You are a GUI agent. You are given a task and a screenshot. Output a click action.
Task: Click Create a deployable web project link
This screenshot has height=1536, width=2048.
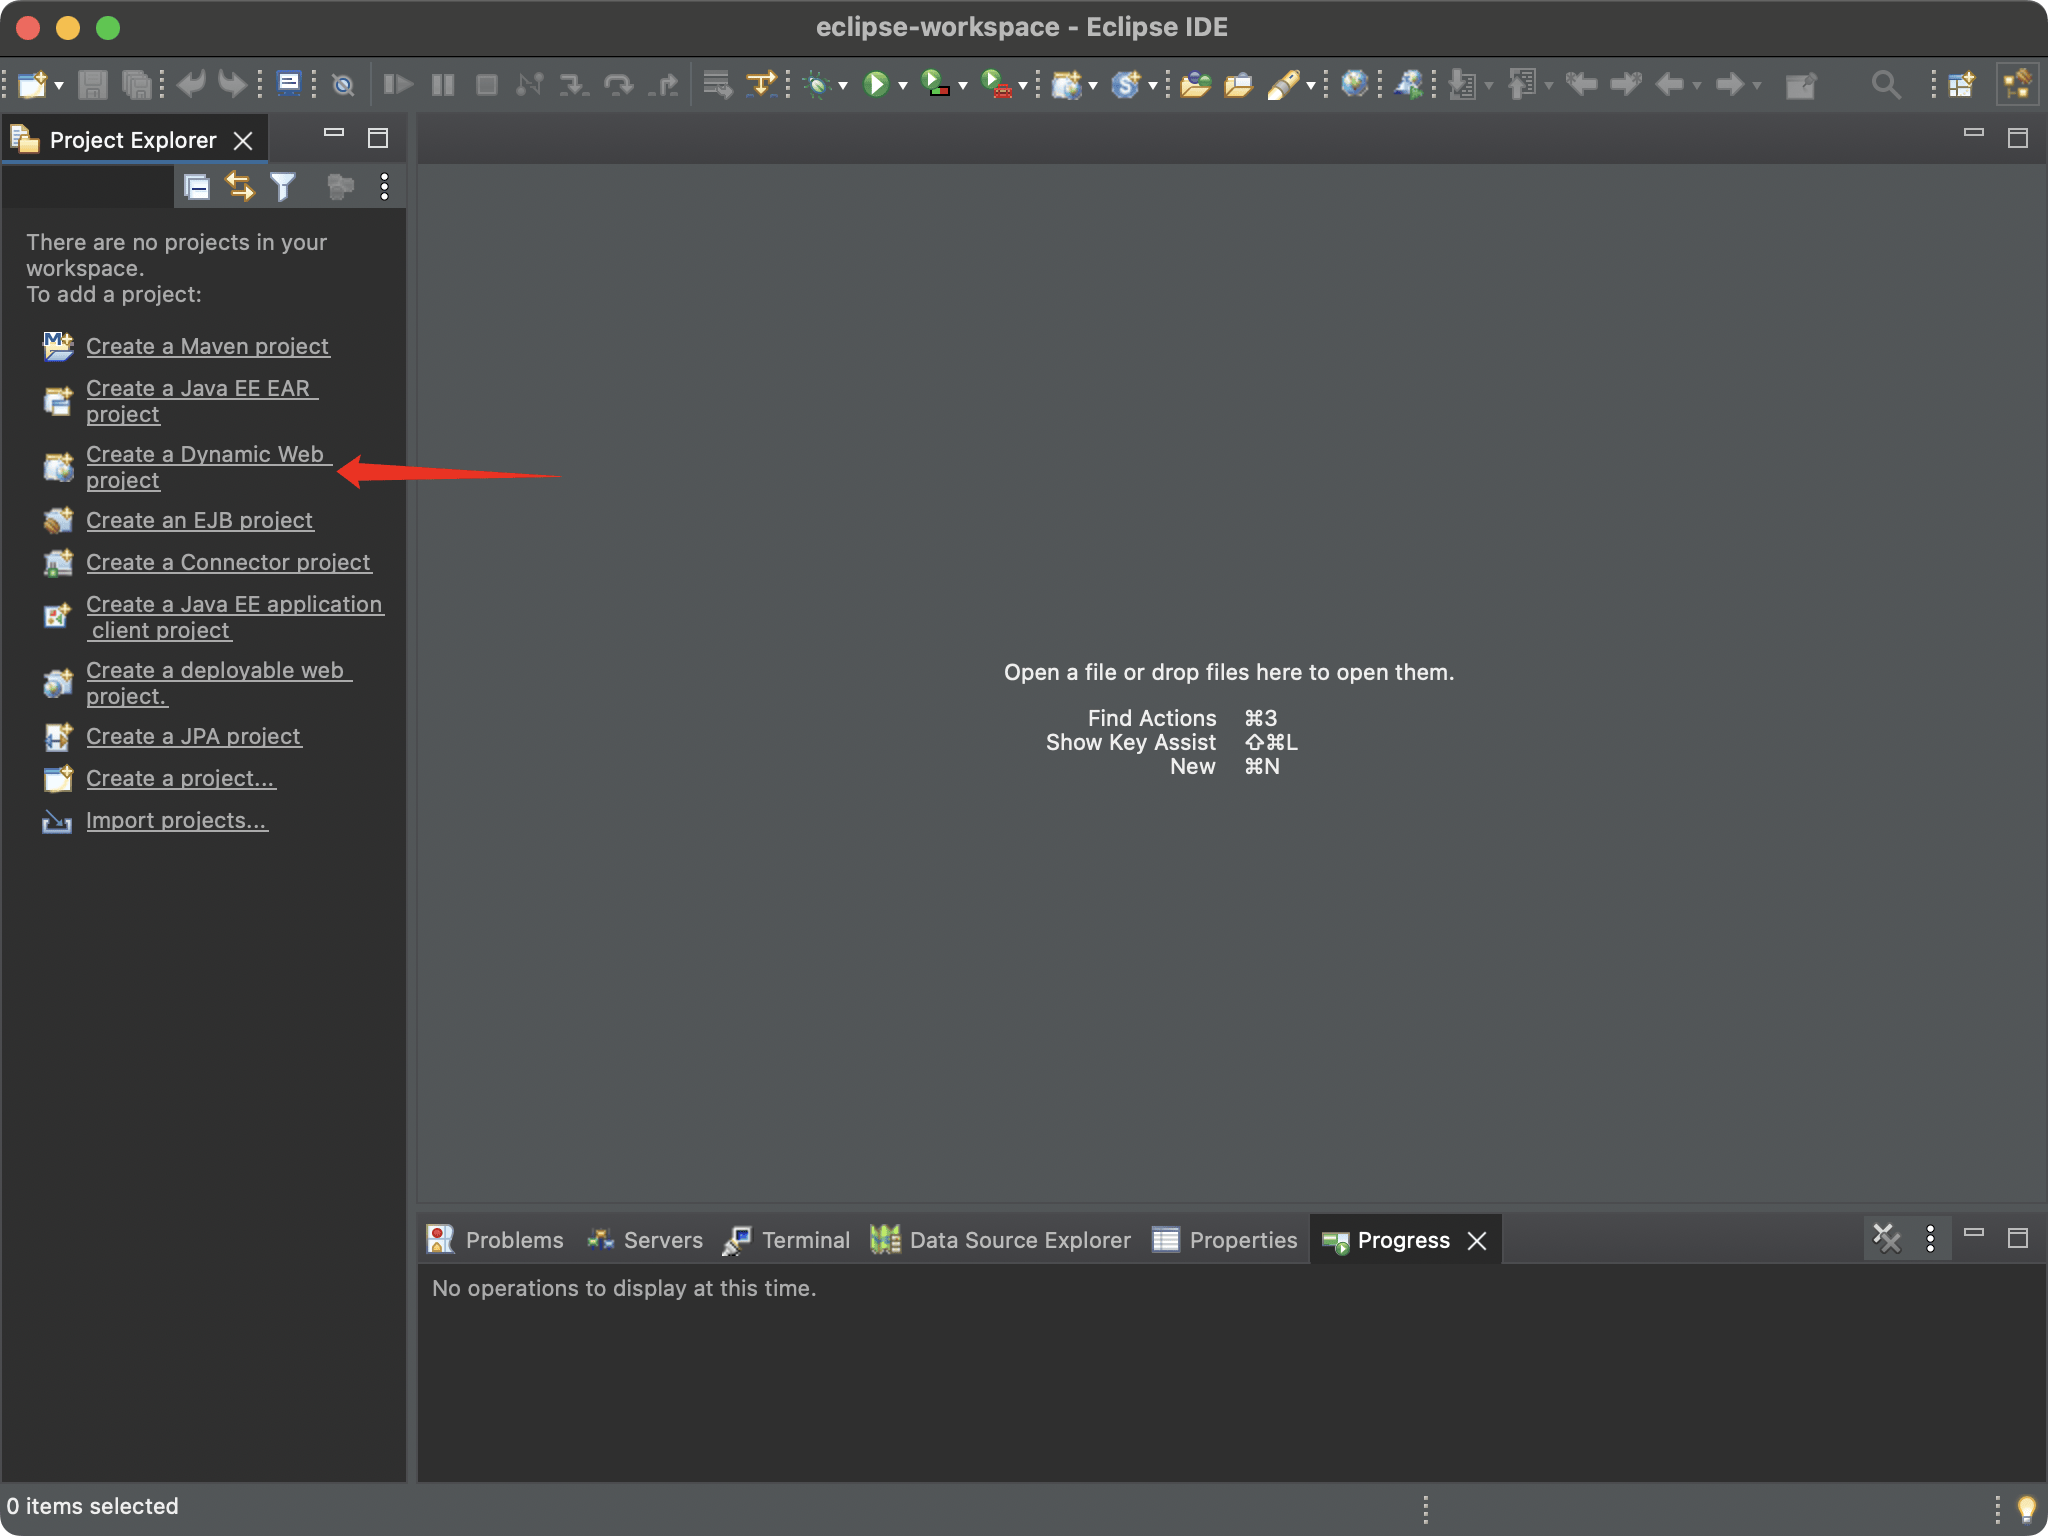point(218,683)
